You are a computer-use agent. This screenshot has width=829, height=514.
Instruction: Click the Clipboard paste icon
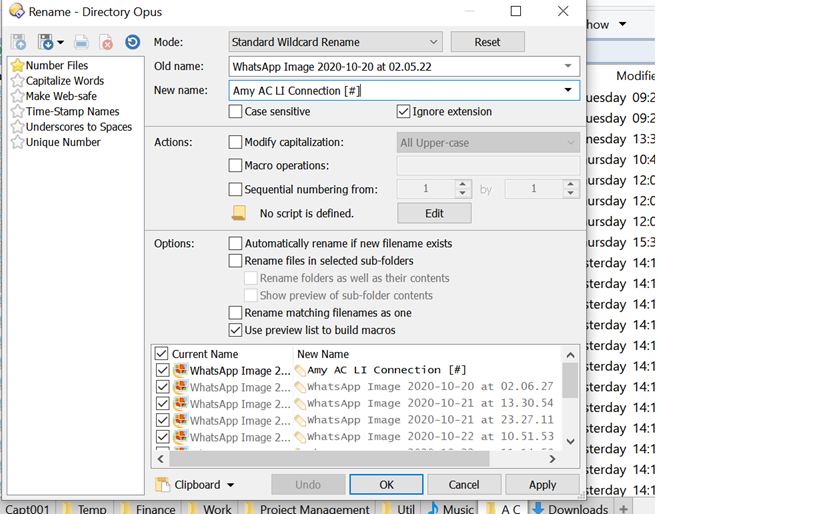(162, 484)
